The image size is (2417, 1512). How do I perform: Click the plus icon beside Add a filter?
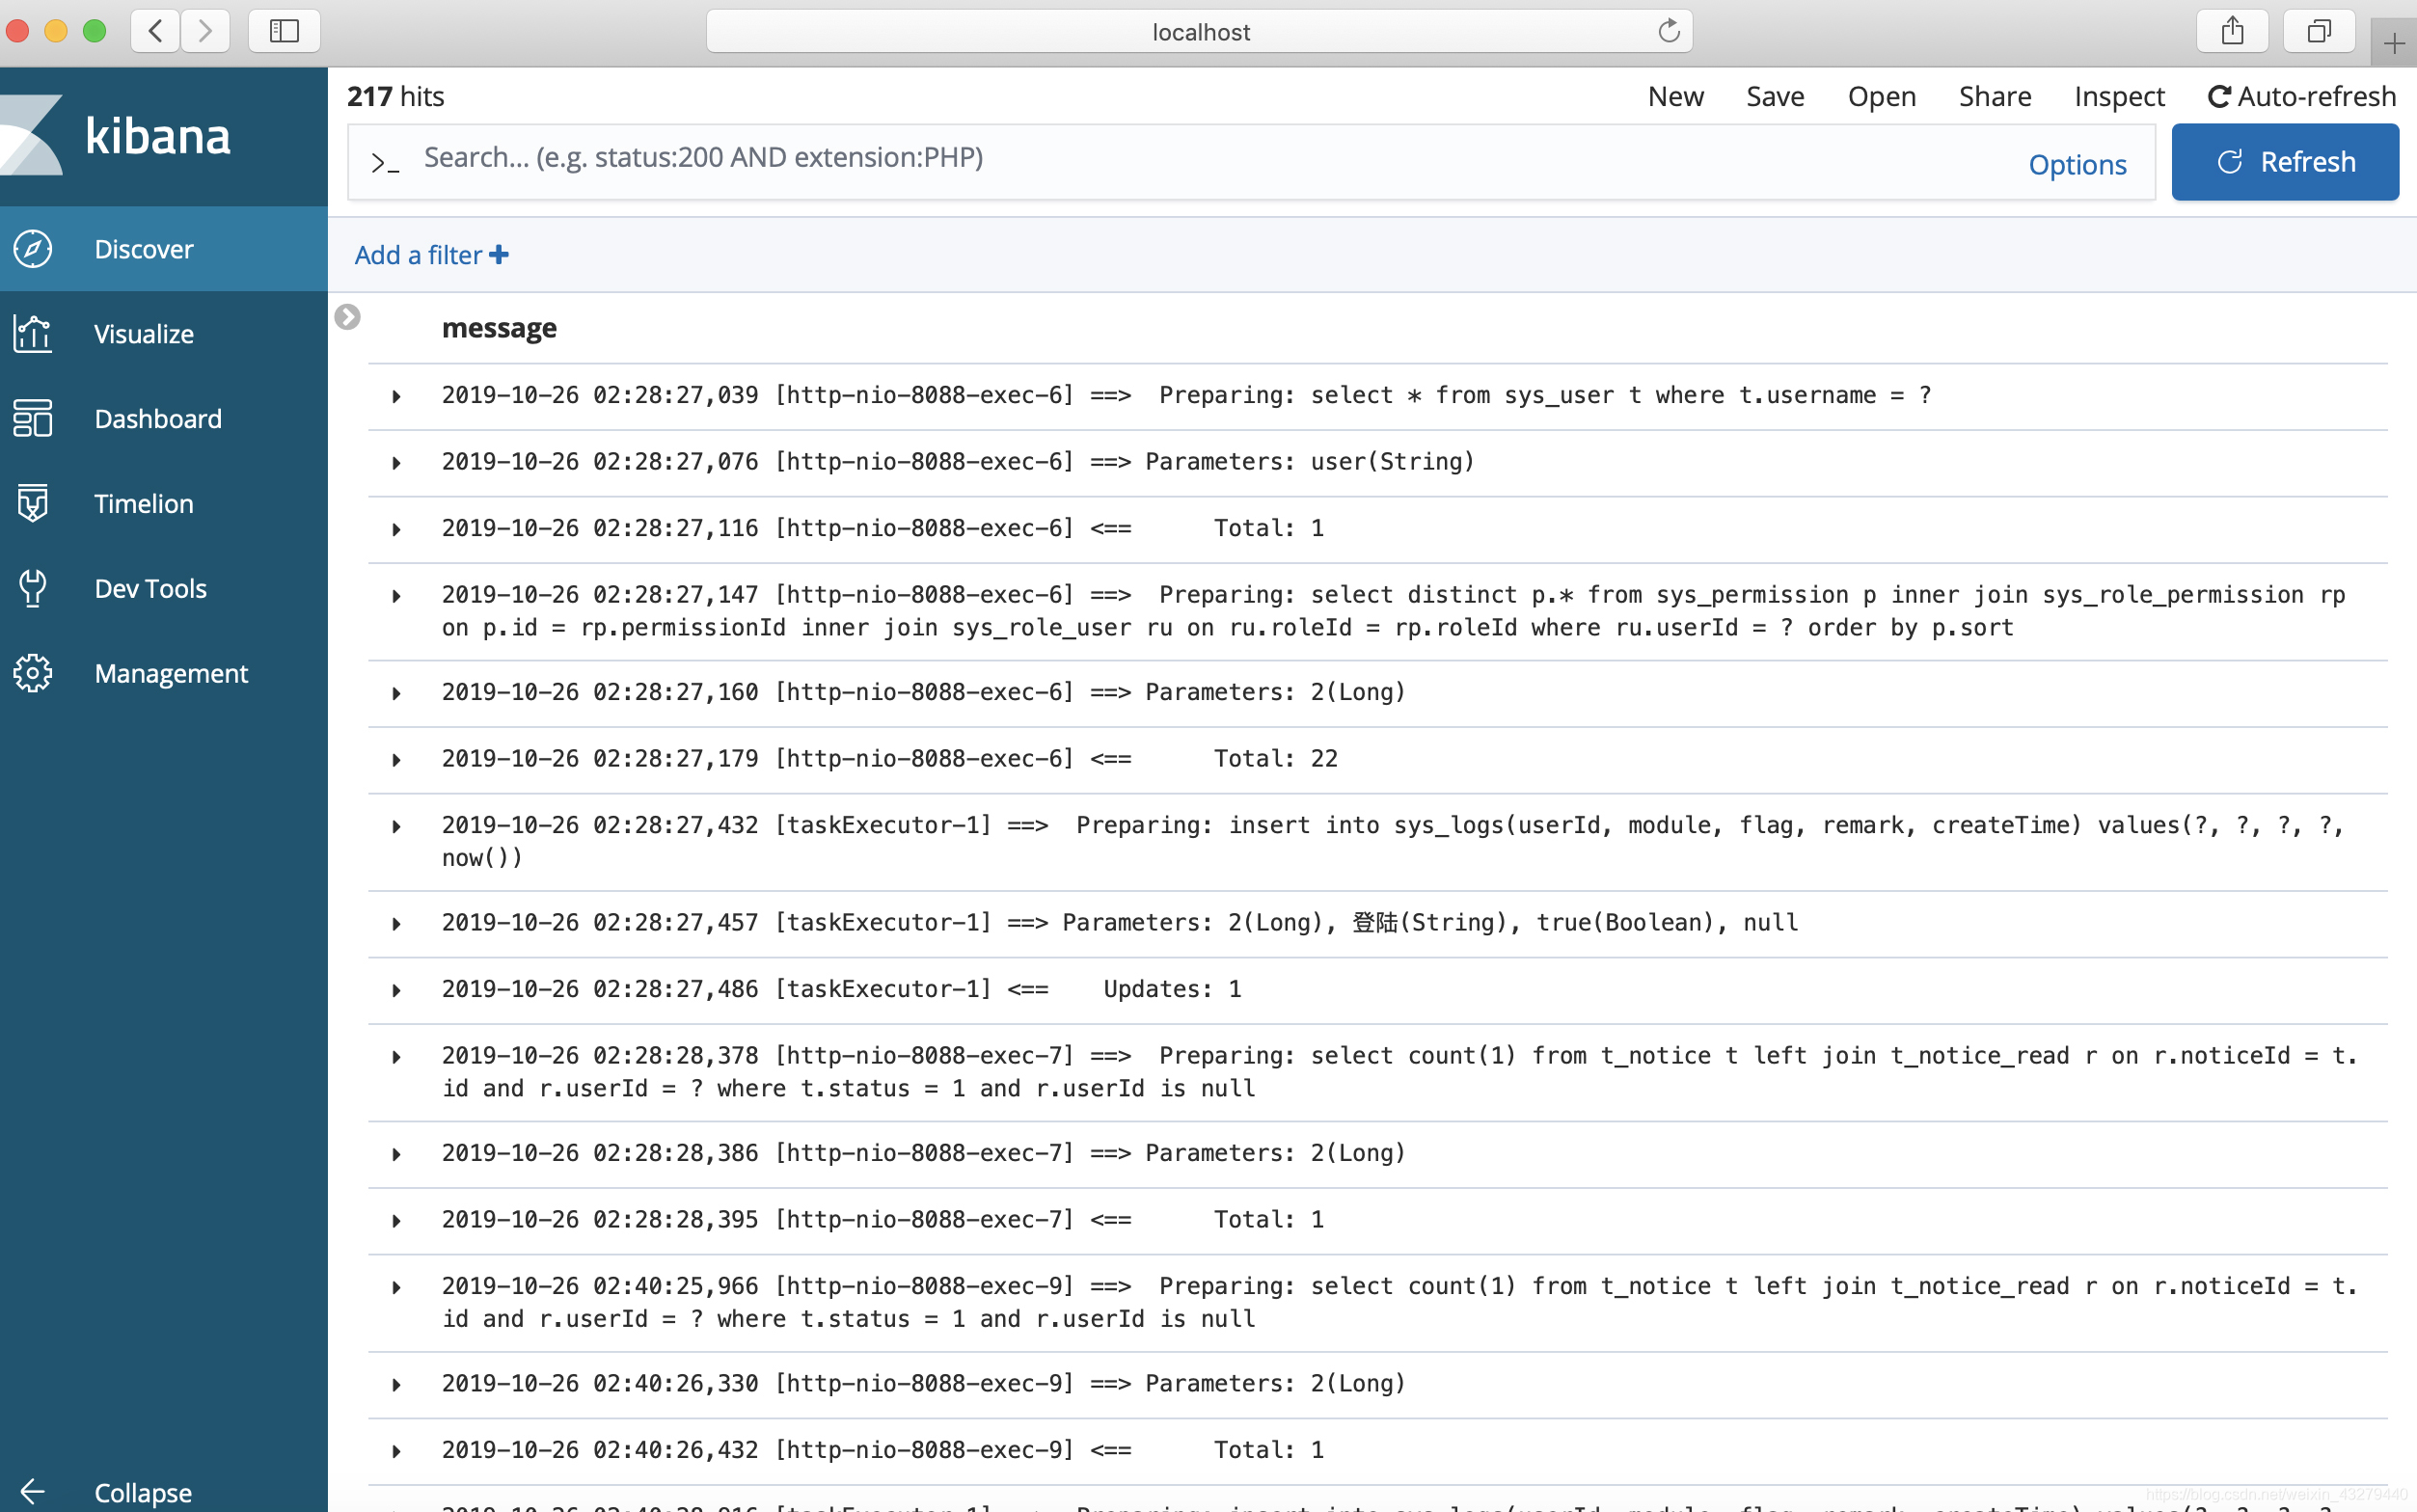(x=499, y=255)
